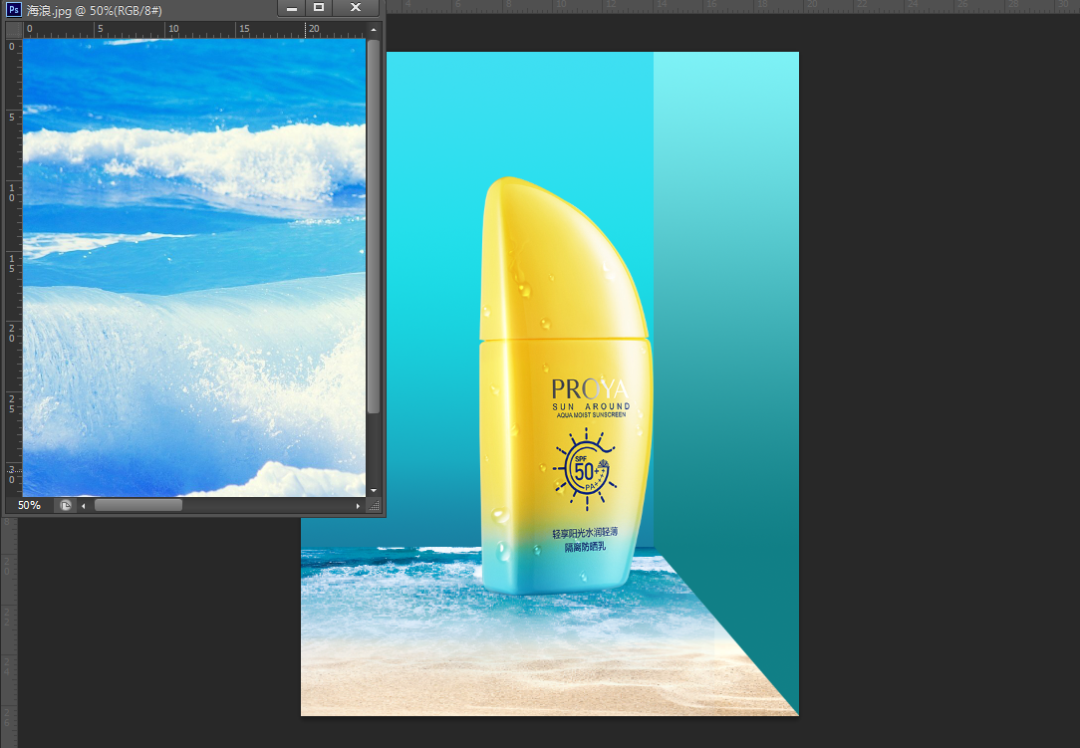Click the horizontal scrollbar right arrow
Image resolution: width=1080 pixels, height=748 pixels.
click(357, 506)
